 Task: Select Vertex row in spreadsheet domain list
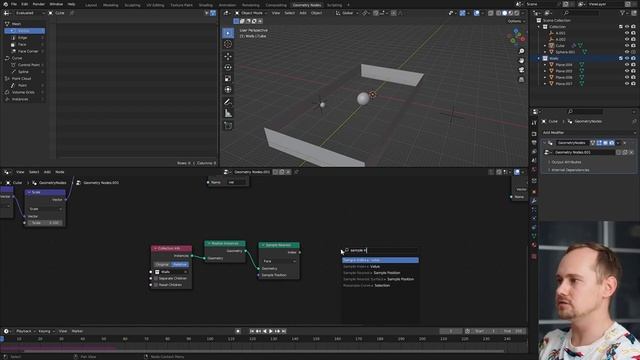(x=24, y=31)
